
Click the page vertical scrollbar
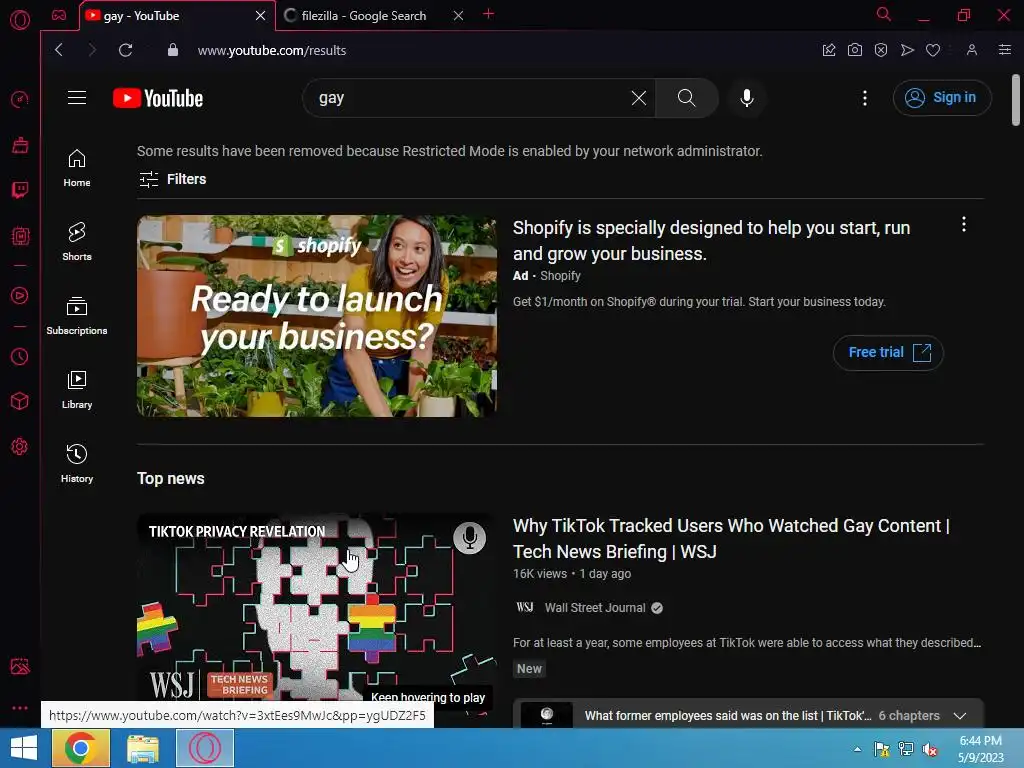(x=1016, y=99)
